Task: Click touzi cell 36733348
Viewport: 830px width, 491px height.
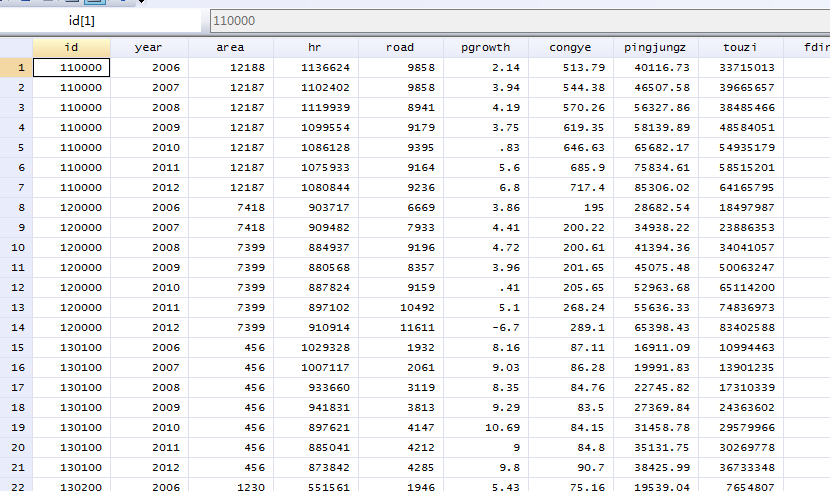Action: [741, 468]
